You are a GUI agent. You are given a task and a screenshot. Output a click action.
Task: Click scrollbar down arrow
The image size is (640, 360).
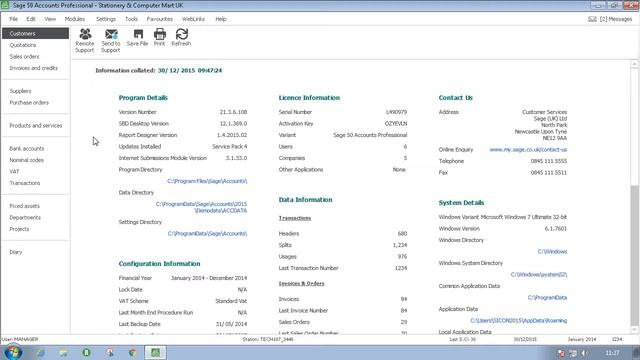click(x=634, y=330)
